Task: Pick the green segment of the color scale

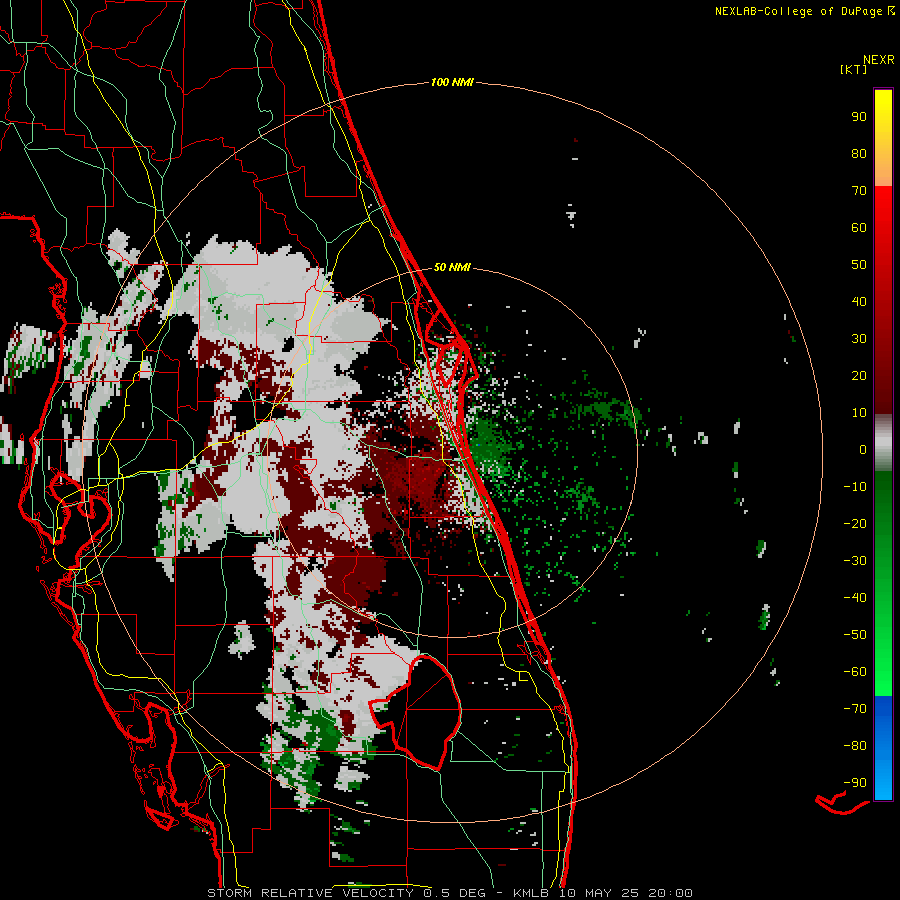Action: click(x=883, y=584)
